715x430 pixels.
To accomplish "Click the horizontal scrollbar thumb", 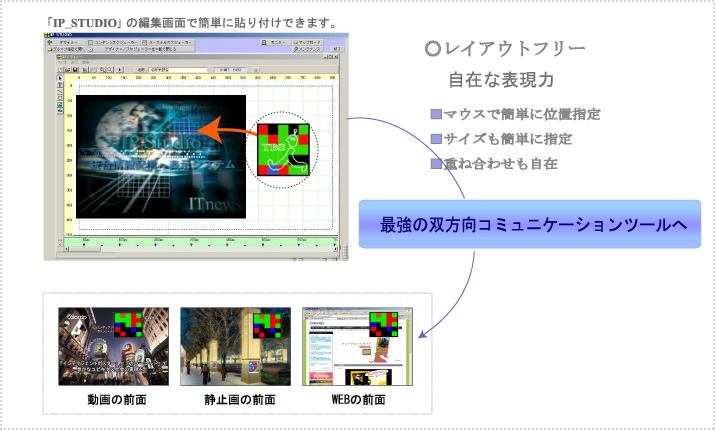I will (85, 249).
